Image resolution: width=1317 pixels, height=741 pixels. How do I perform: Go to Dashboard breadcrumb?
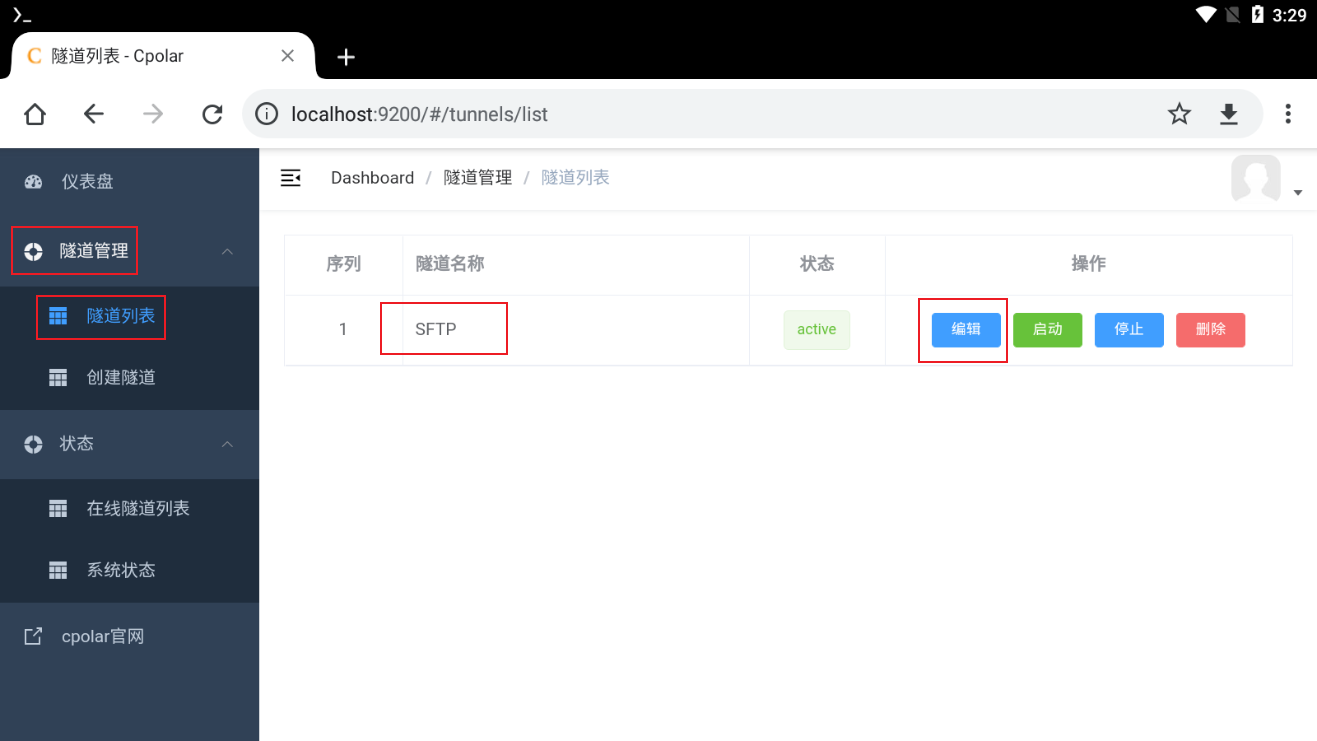(x=372, y=178)
